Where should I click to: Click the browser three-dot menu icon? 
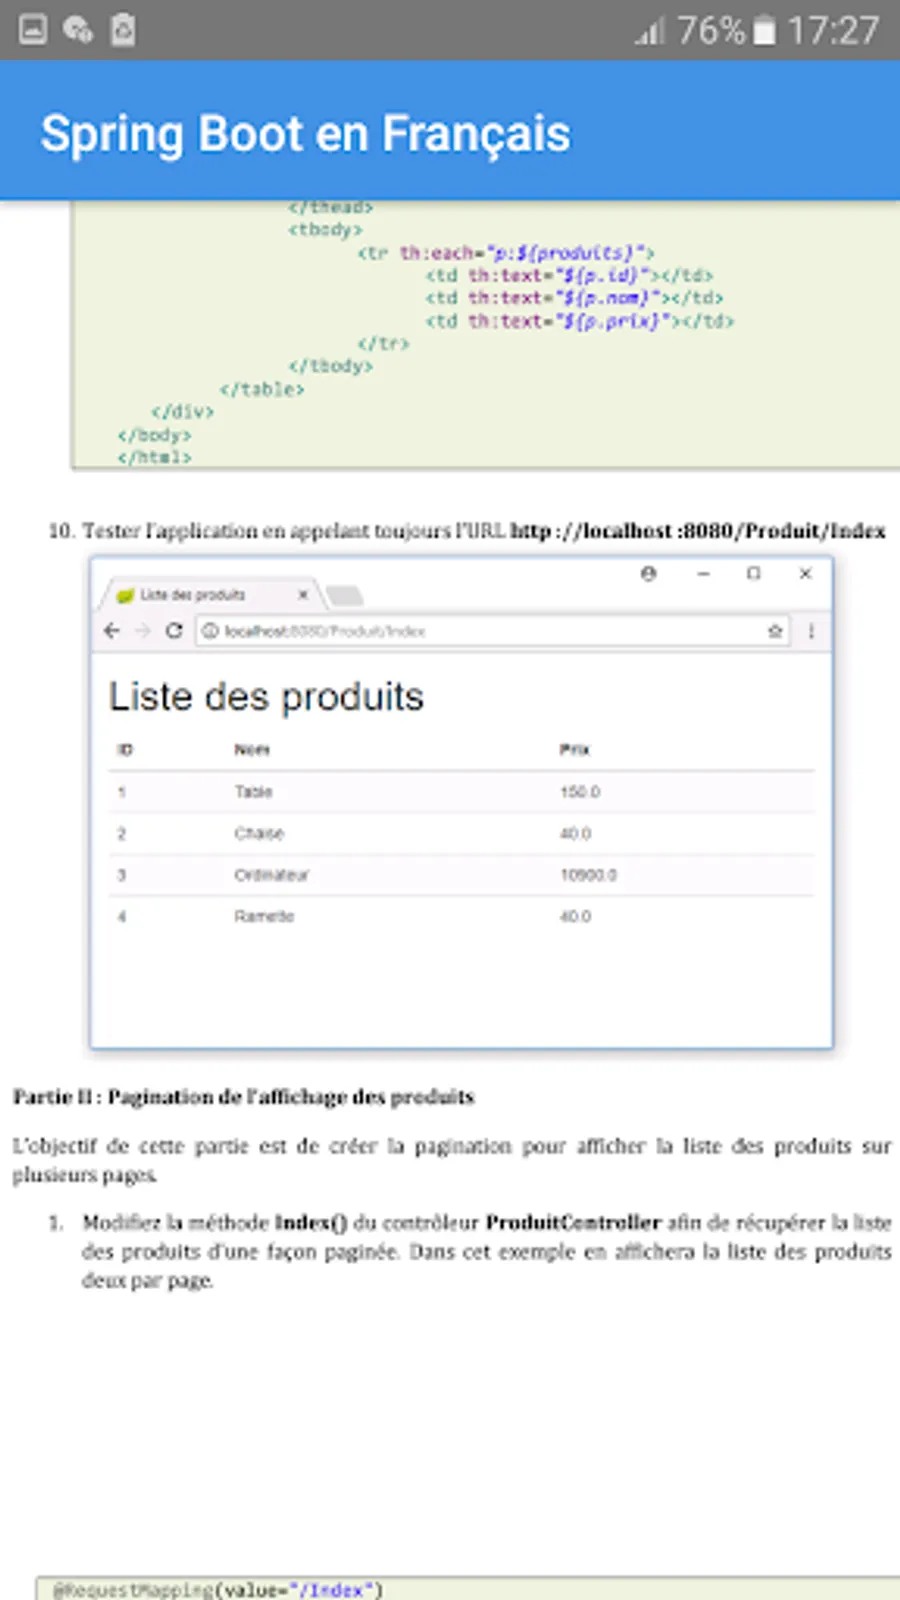811,631
